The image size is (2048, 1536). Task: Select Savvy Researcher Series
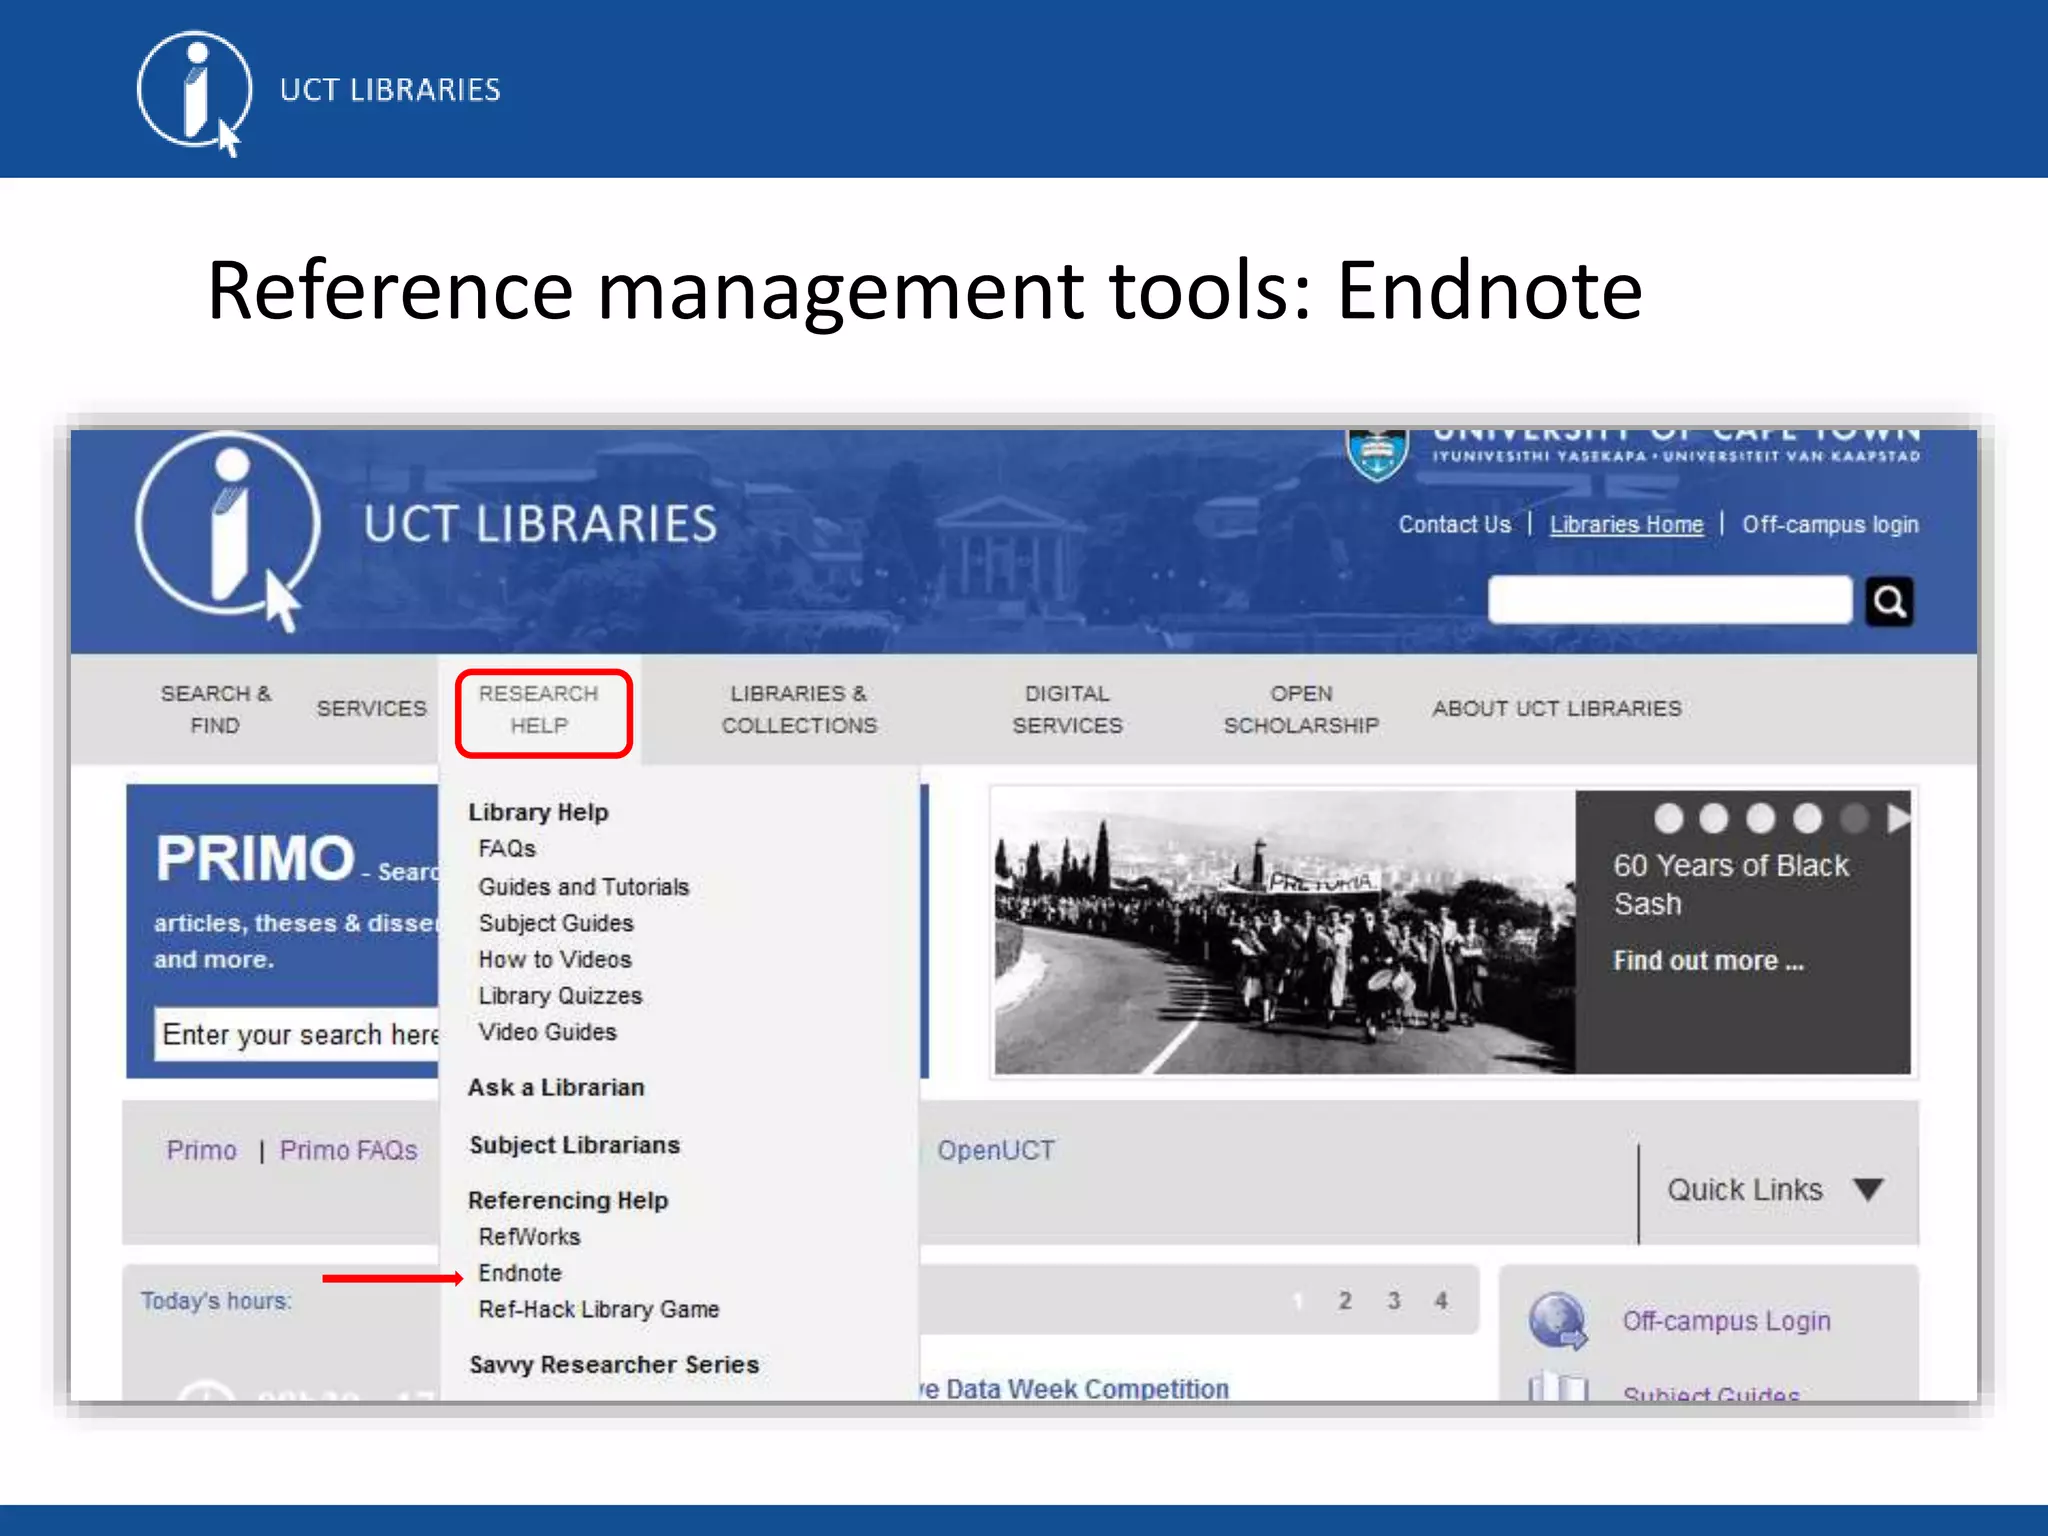point(614,1364)
